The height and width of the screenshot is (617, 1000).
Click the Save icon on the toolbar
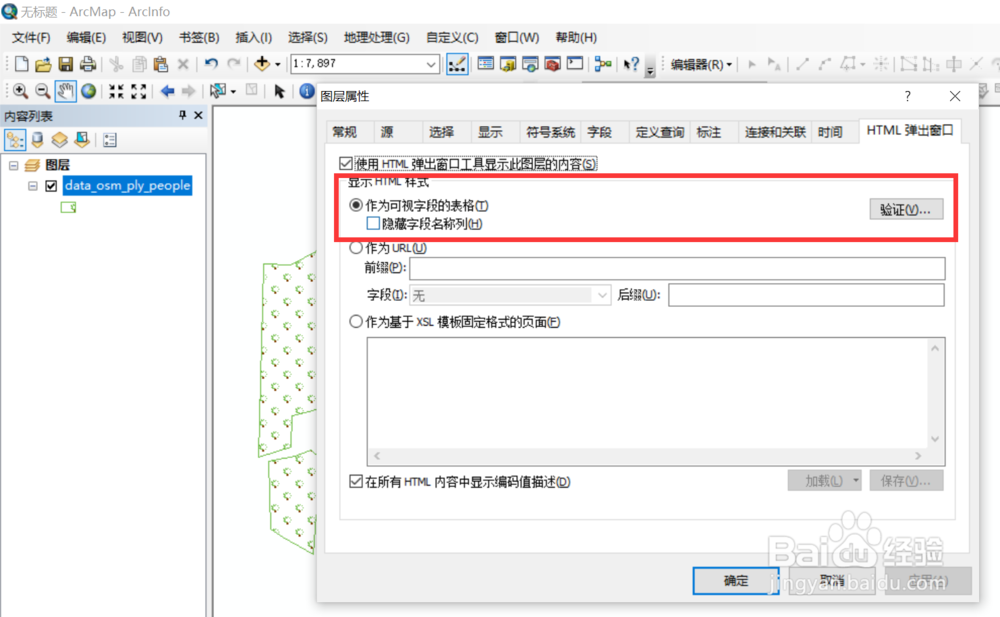(65, 63)
